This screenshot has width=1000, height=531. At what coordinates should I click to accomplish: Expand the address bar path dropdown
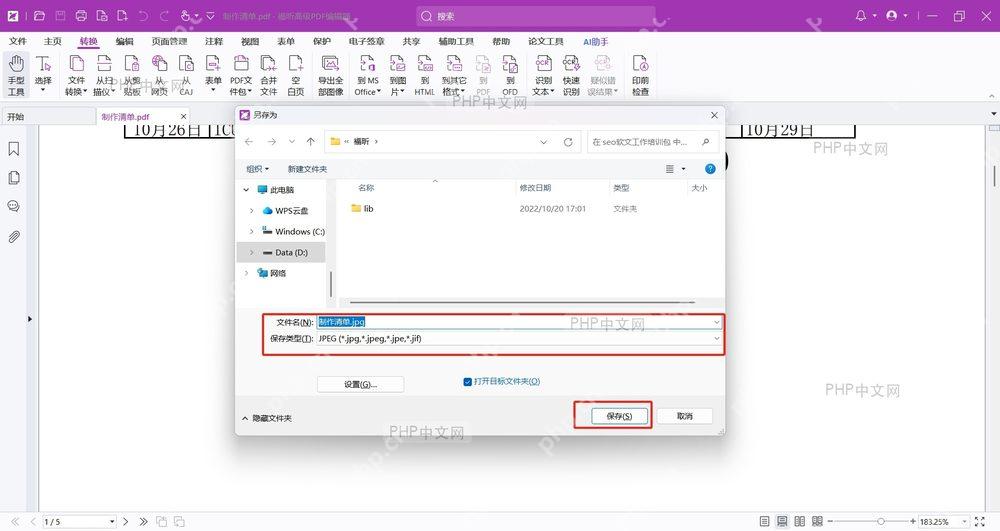pyautogui.click(x=543, y=142)
